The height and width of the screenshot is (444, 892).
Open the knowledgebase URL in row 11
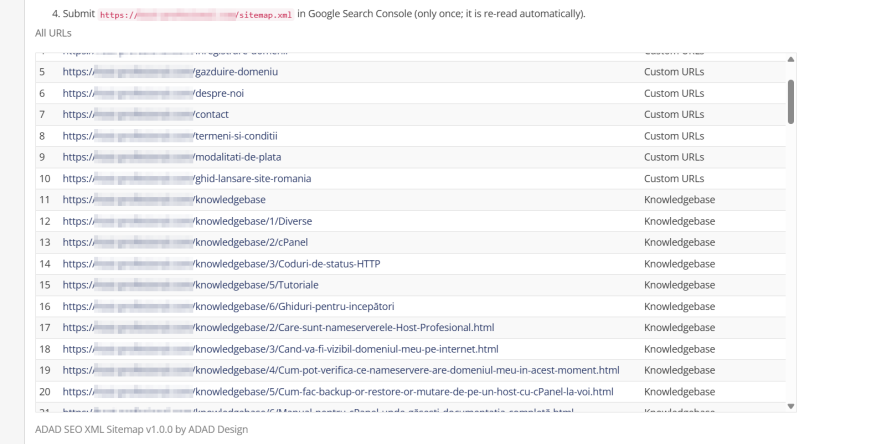point(164,200)
